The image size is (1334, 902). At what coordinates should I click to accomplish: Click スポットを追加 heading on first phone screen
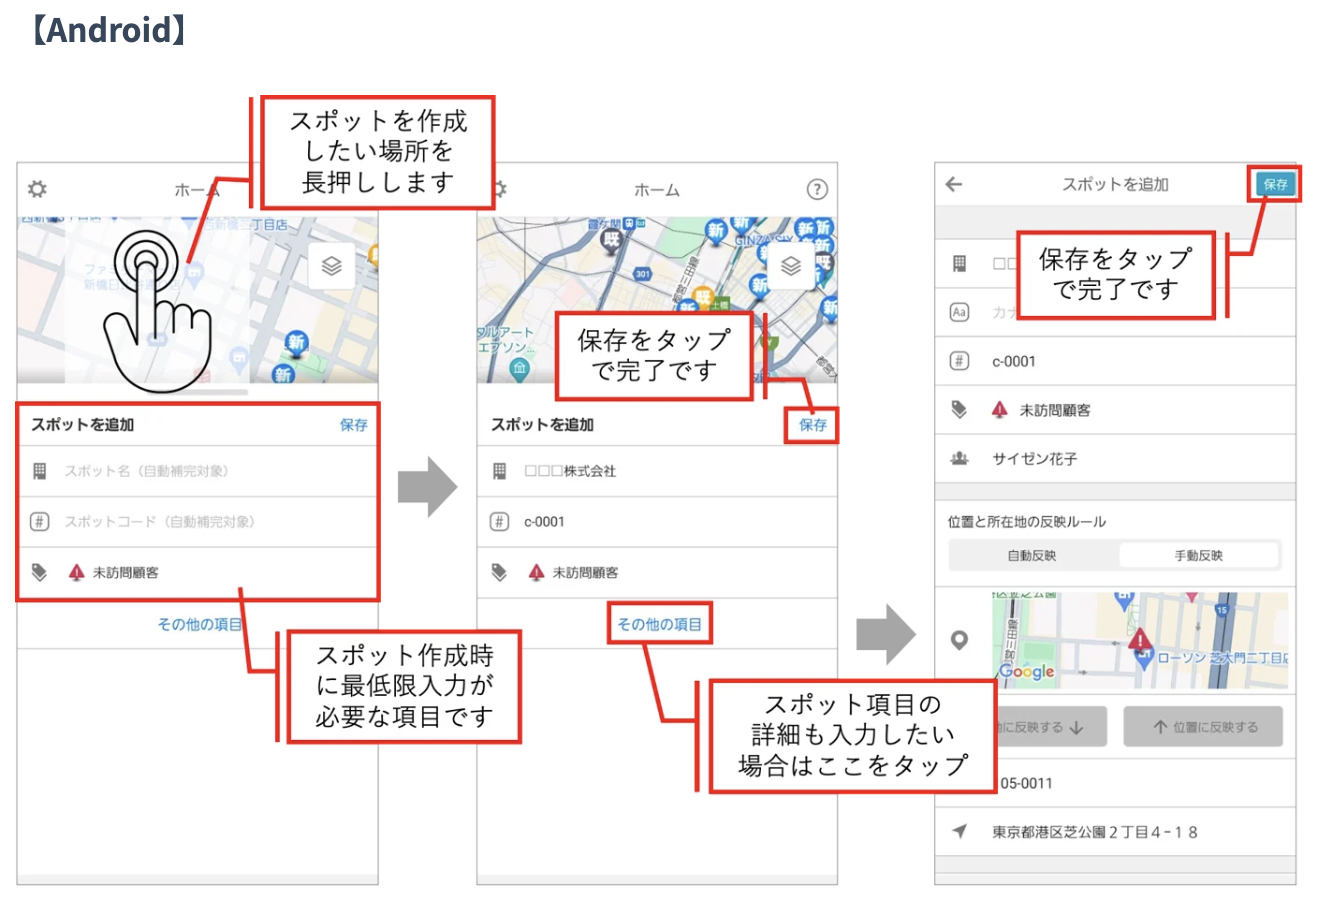(x=82, y=425)
